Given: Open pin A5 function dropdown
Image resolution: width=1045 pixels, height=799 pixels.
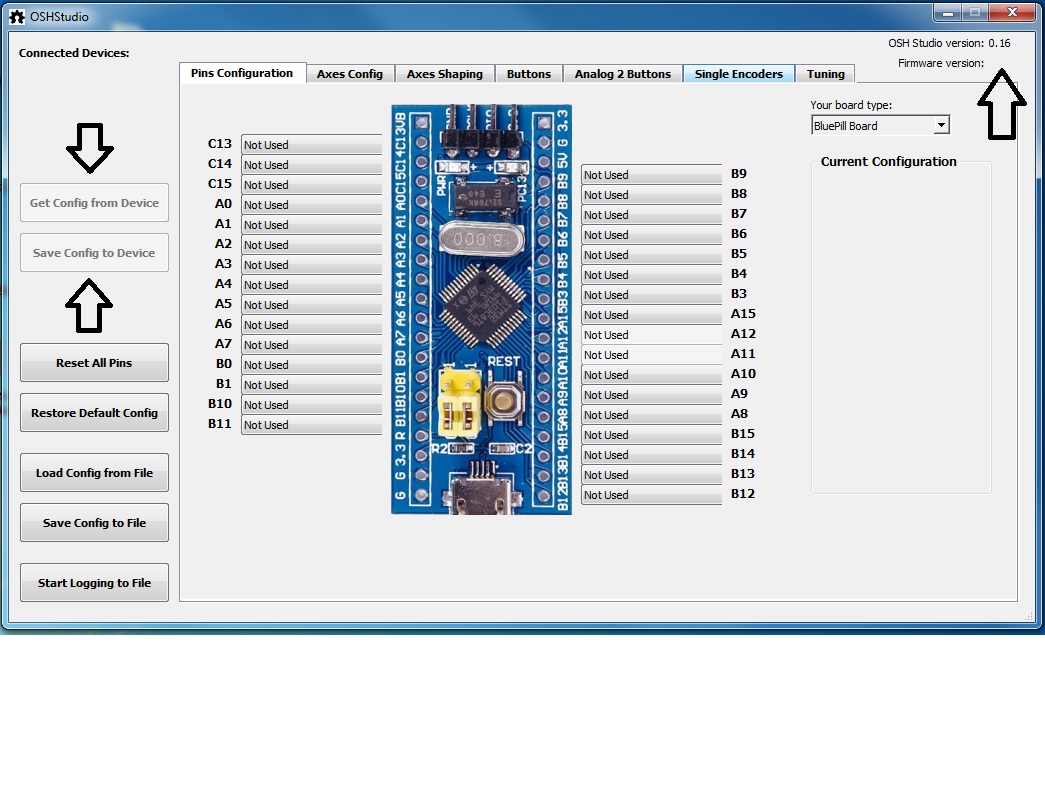Looking at the screenshot, I should [x=311, y=305].
